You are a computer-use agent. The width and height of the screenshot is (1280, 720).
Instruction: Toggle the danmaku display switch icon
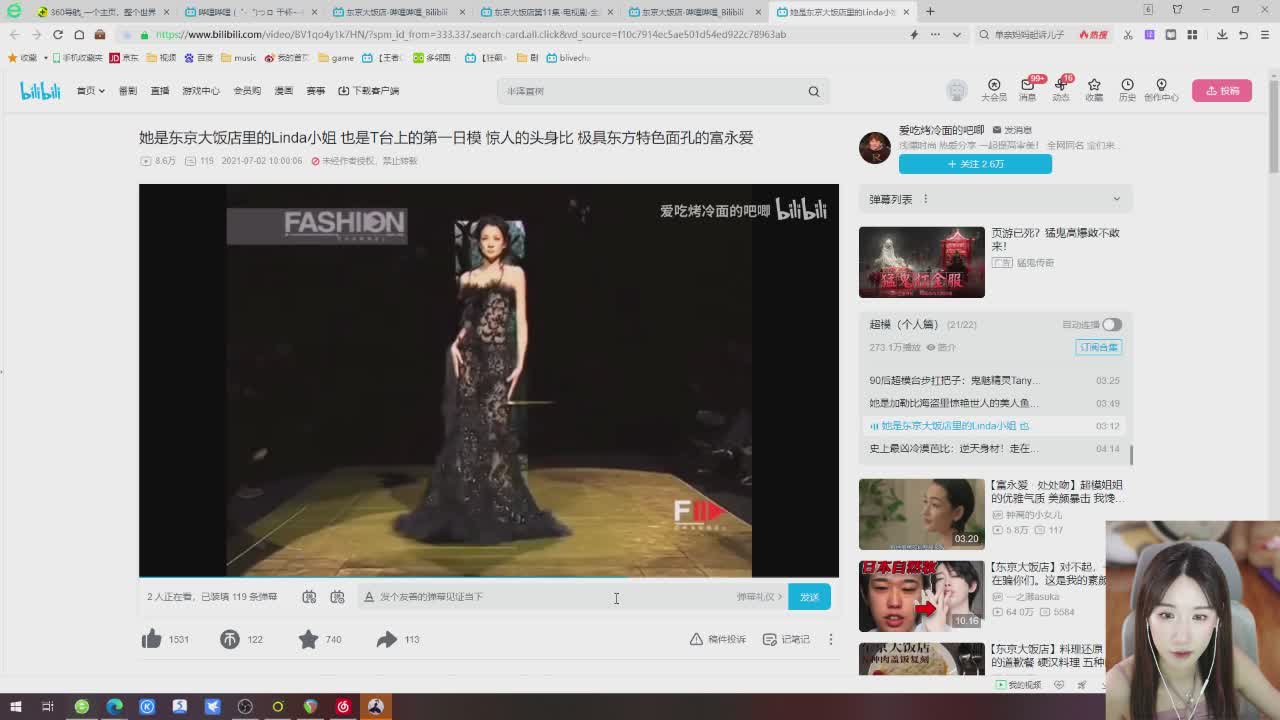[x=309, y=597]
